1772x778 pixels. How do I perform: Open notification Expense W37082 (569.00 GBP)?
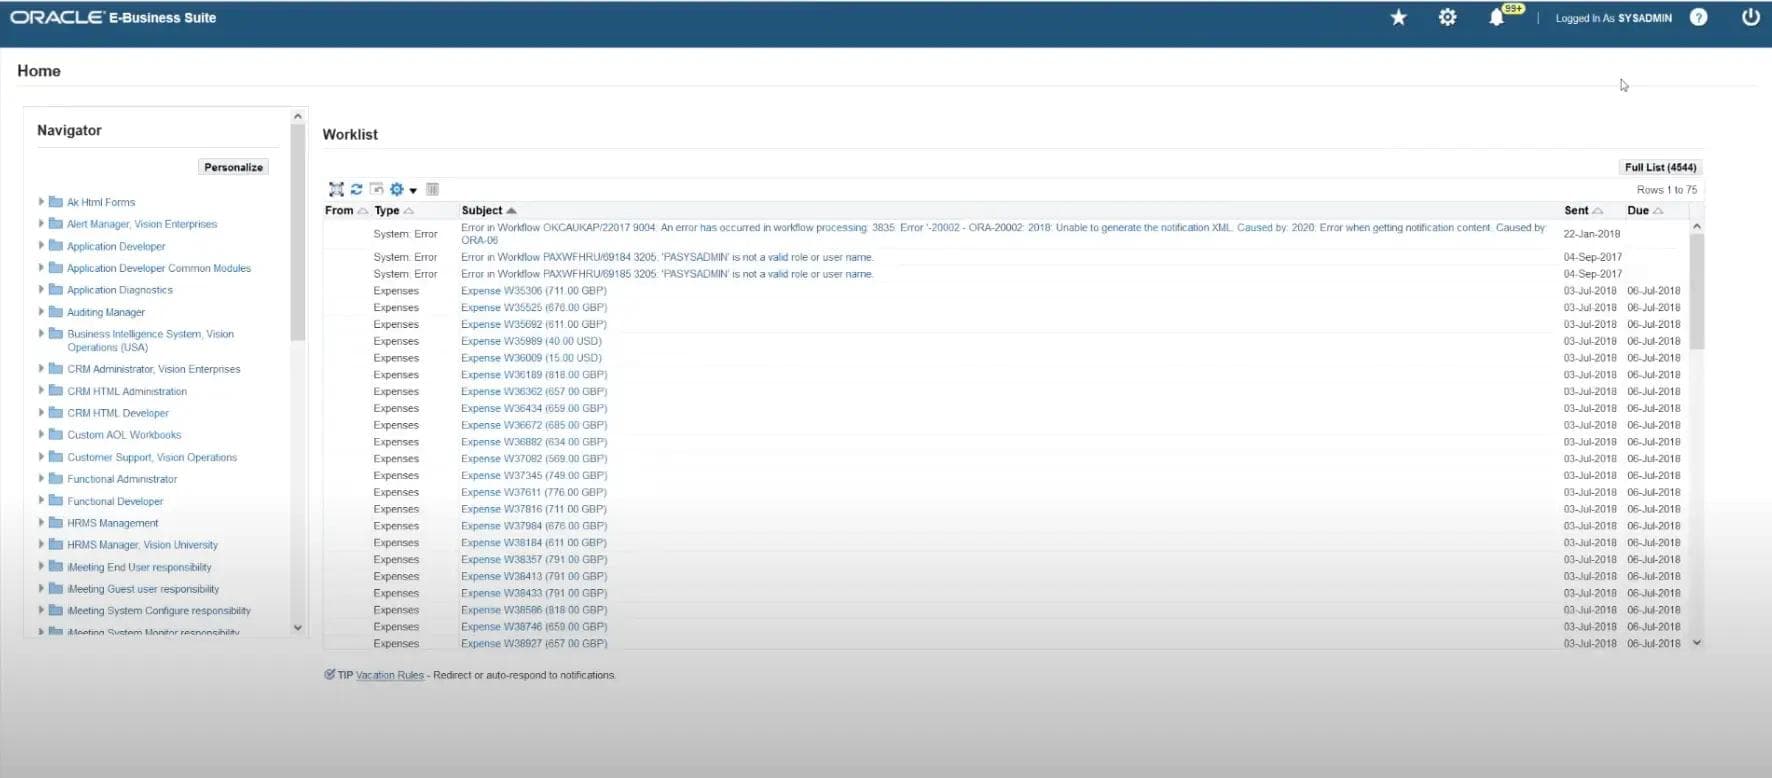(534, 459)
